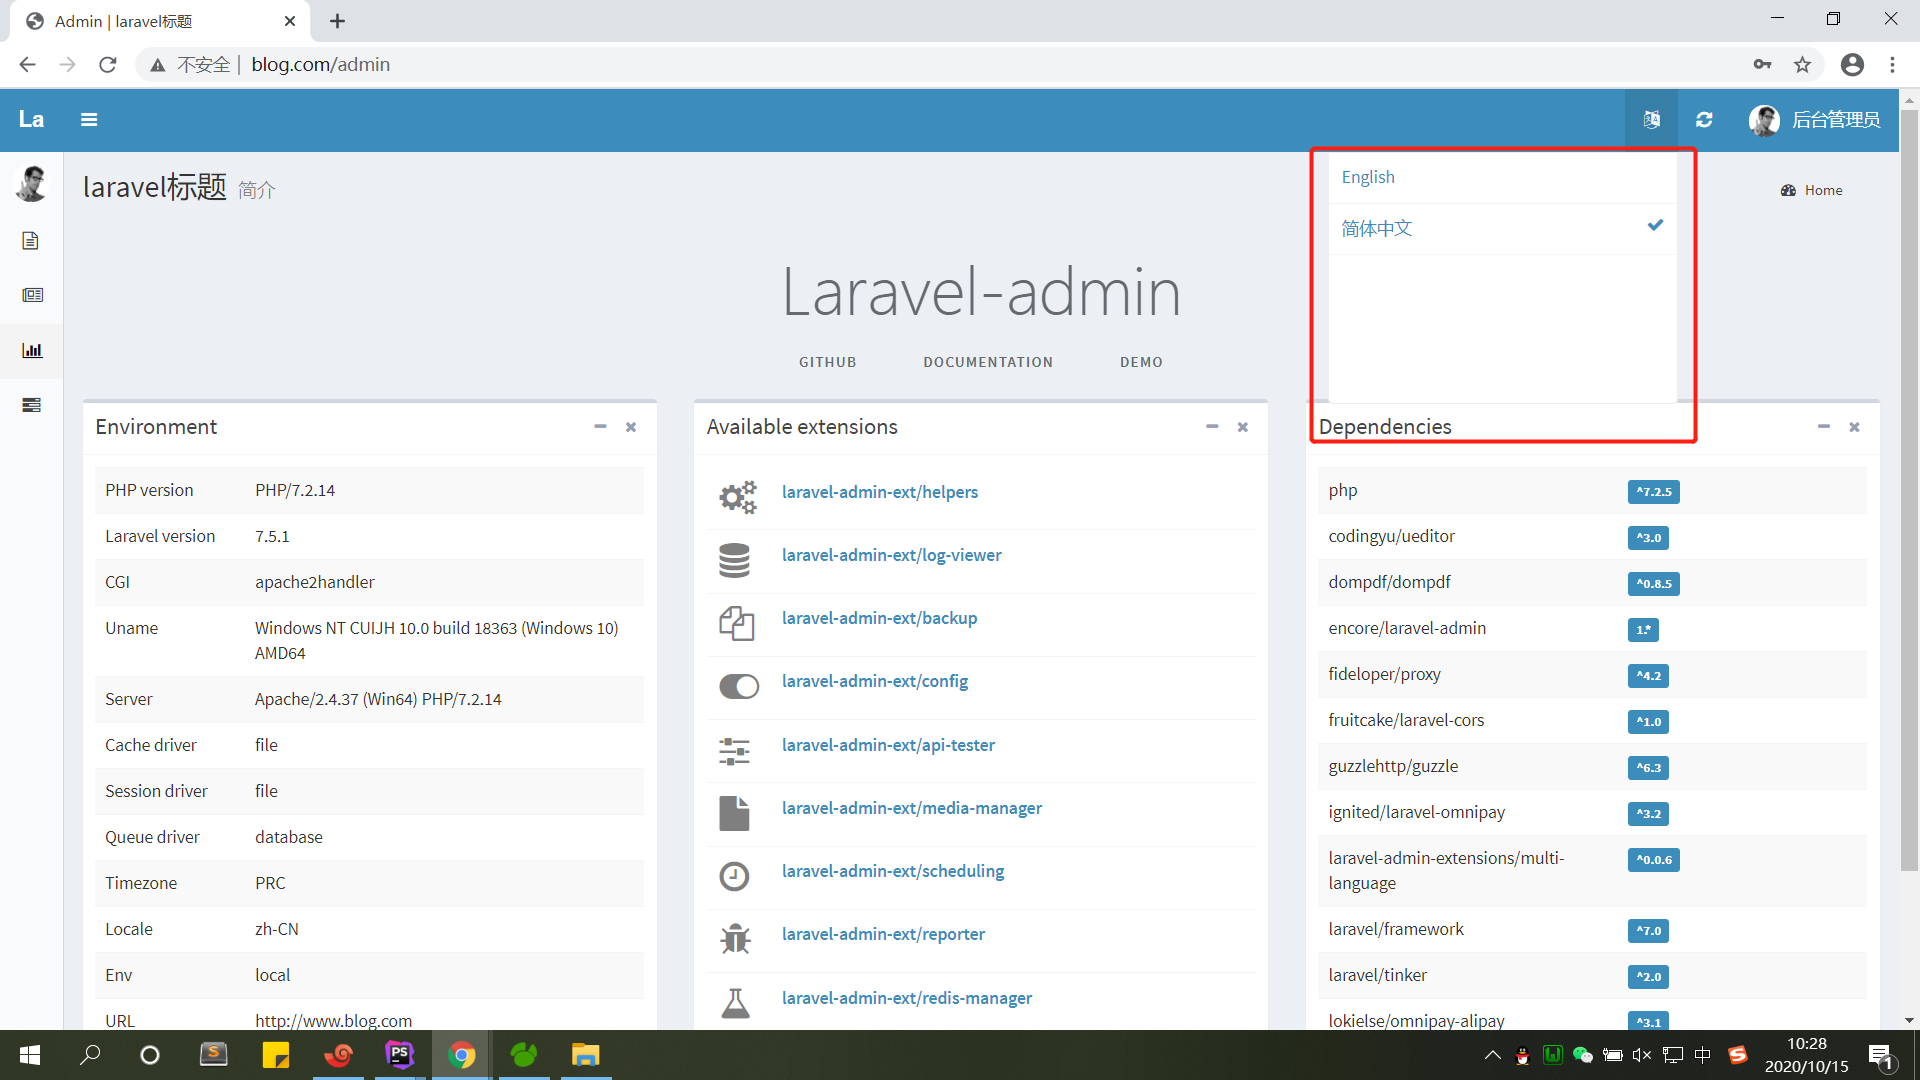
Task: Open the DEMO link
Action: tap(1141, 362)
